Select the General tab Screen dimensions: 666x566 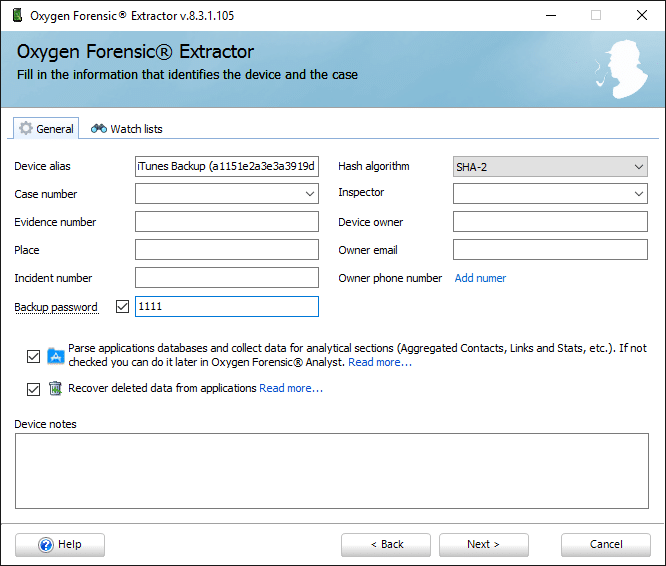click(x=46, y=128)
